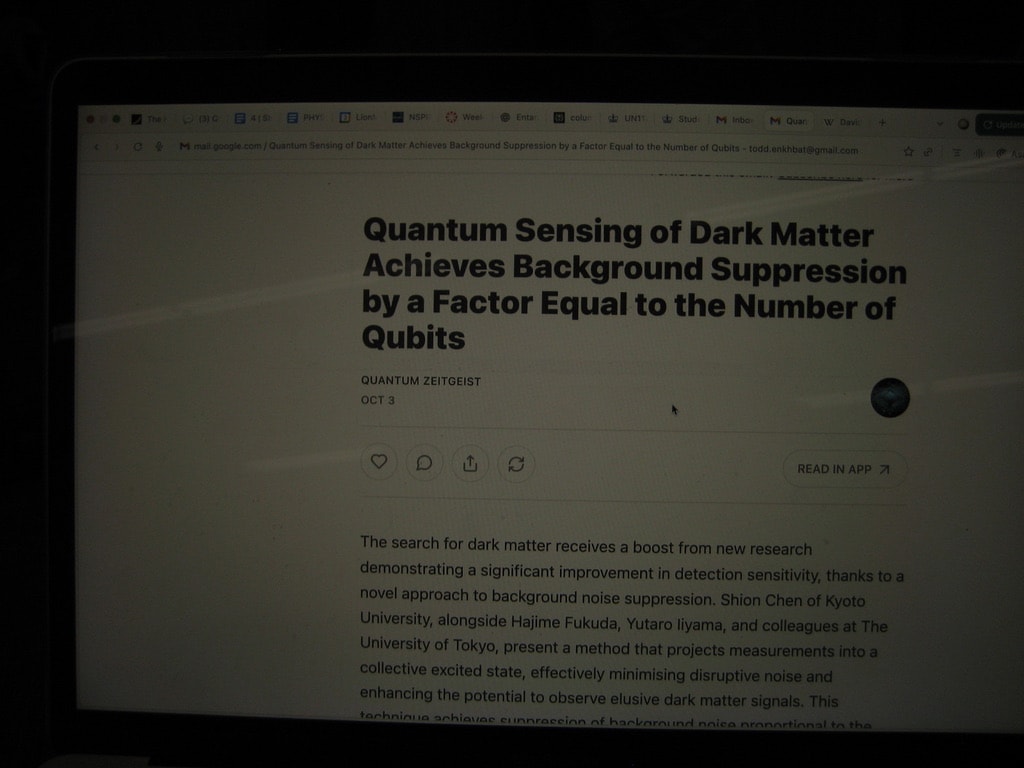1024x768 pixels.
Task: Share the article with the upload arrow icon
Action: 470,464
